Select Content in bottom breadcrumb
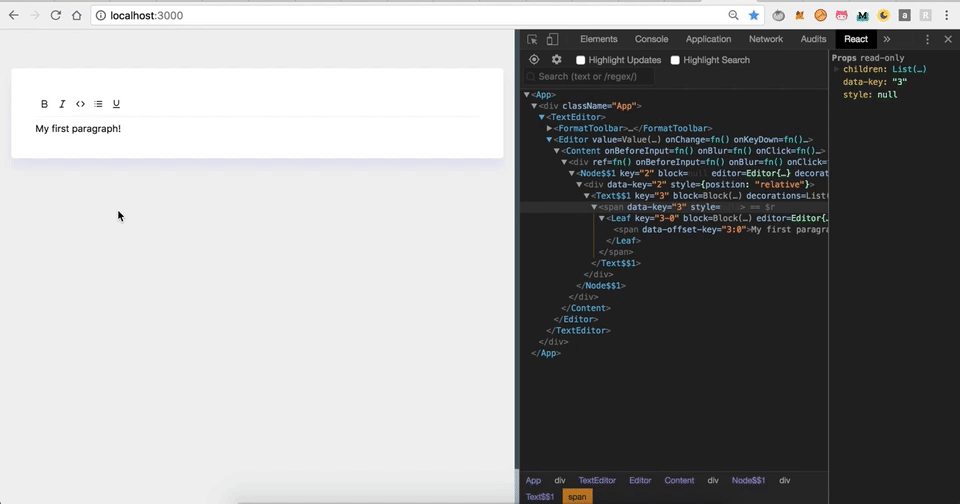The width and height of the screenshot is (960, 504). tap(679, 481)
